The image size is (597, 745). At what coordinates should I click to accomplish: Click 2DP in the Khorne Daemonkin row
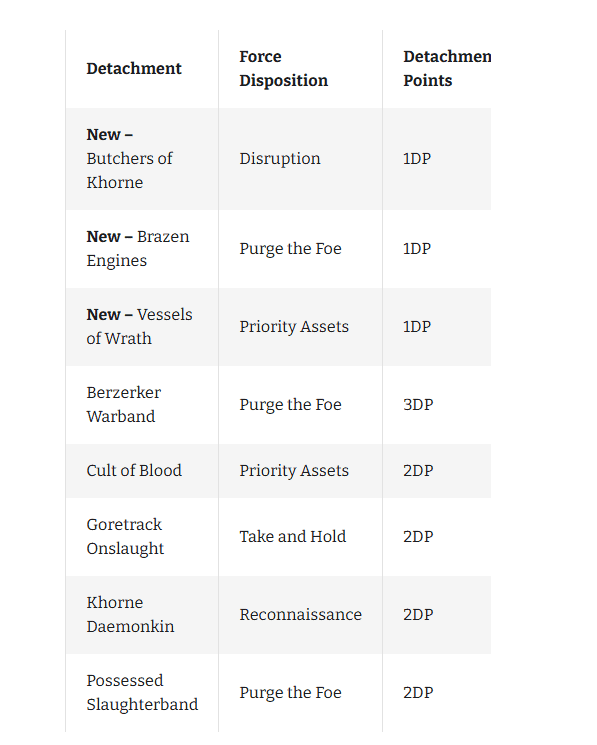418,614
